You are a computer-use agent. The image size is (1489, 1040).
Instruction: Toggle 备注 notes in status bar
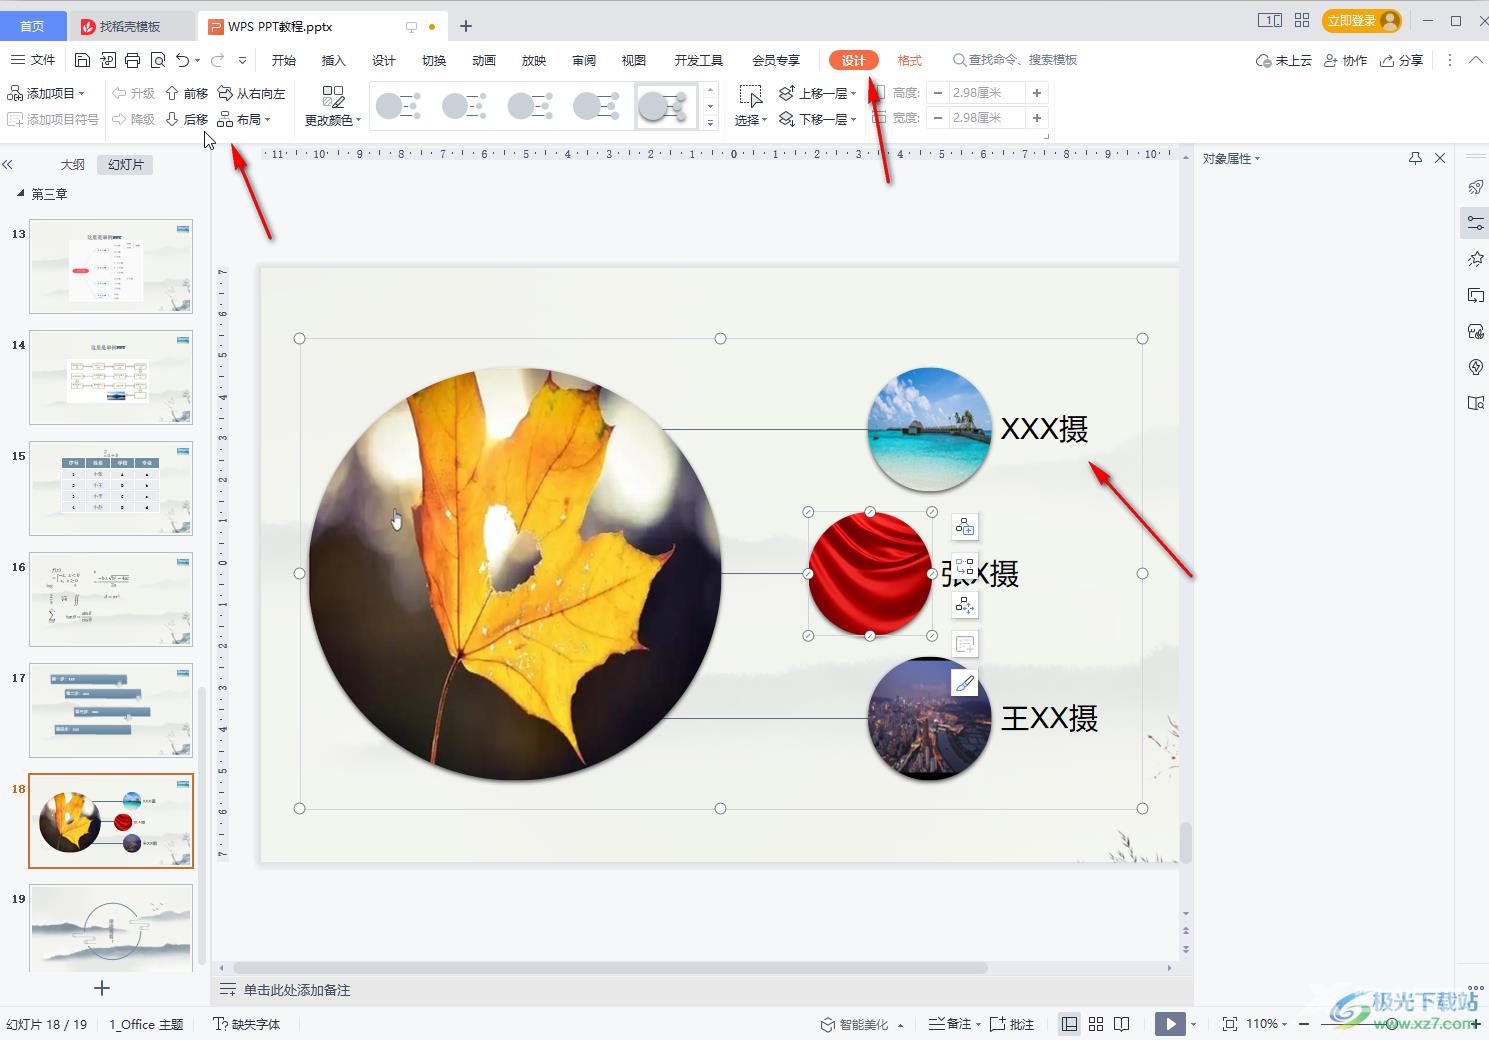pos(954,1024)
